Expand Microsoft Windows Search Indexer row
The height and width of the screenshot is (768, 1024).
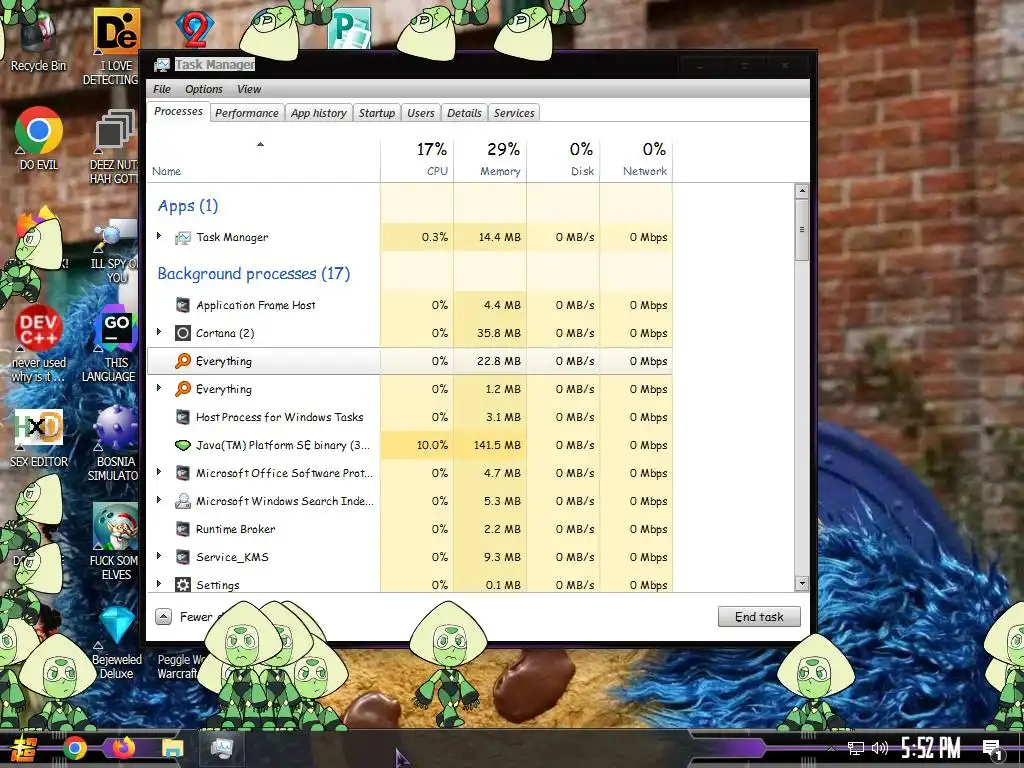coord(159,500)
